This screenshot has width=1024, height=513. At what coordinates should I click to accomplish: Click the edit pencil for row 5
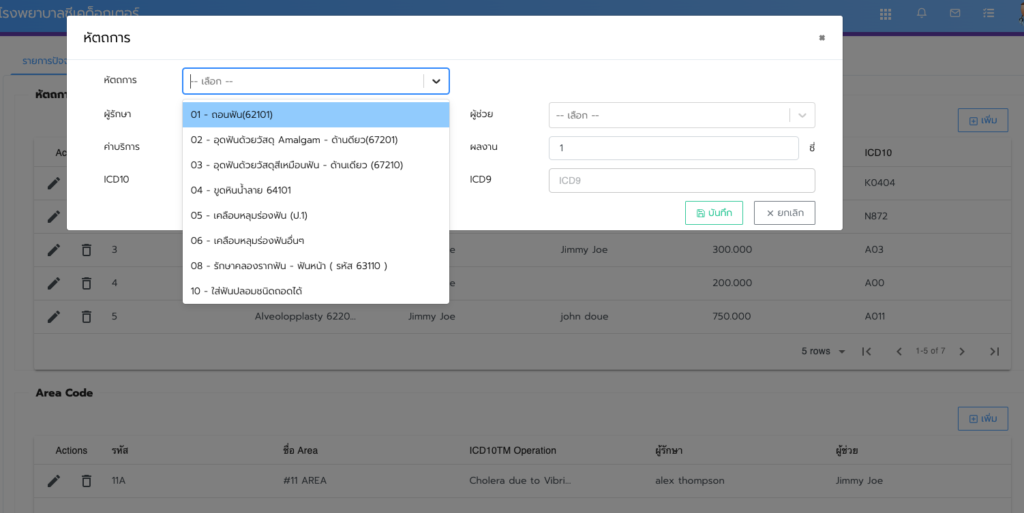(54, 317)
